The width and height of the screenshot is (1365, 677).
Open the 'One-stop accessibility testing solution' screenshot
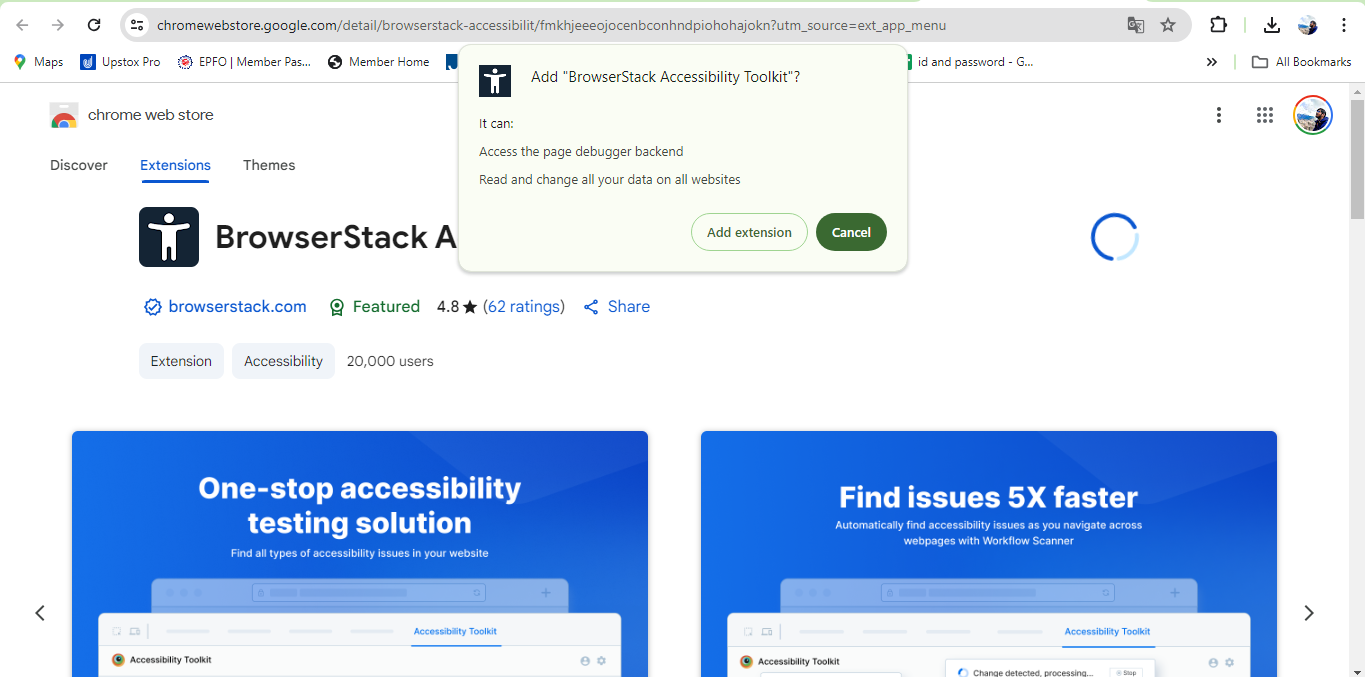360,554
